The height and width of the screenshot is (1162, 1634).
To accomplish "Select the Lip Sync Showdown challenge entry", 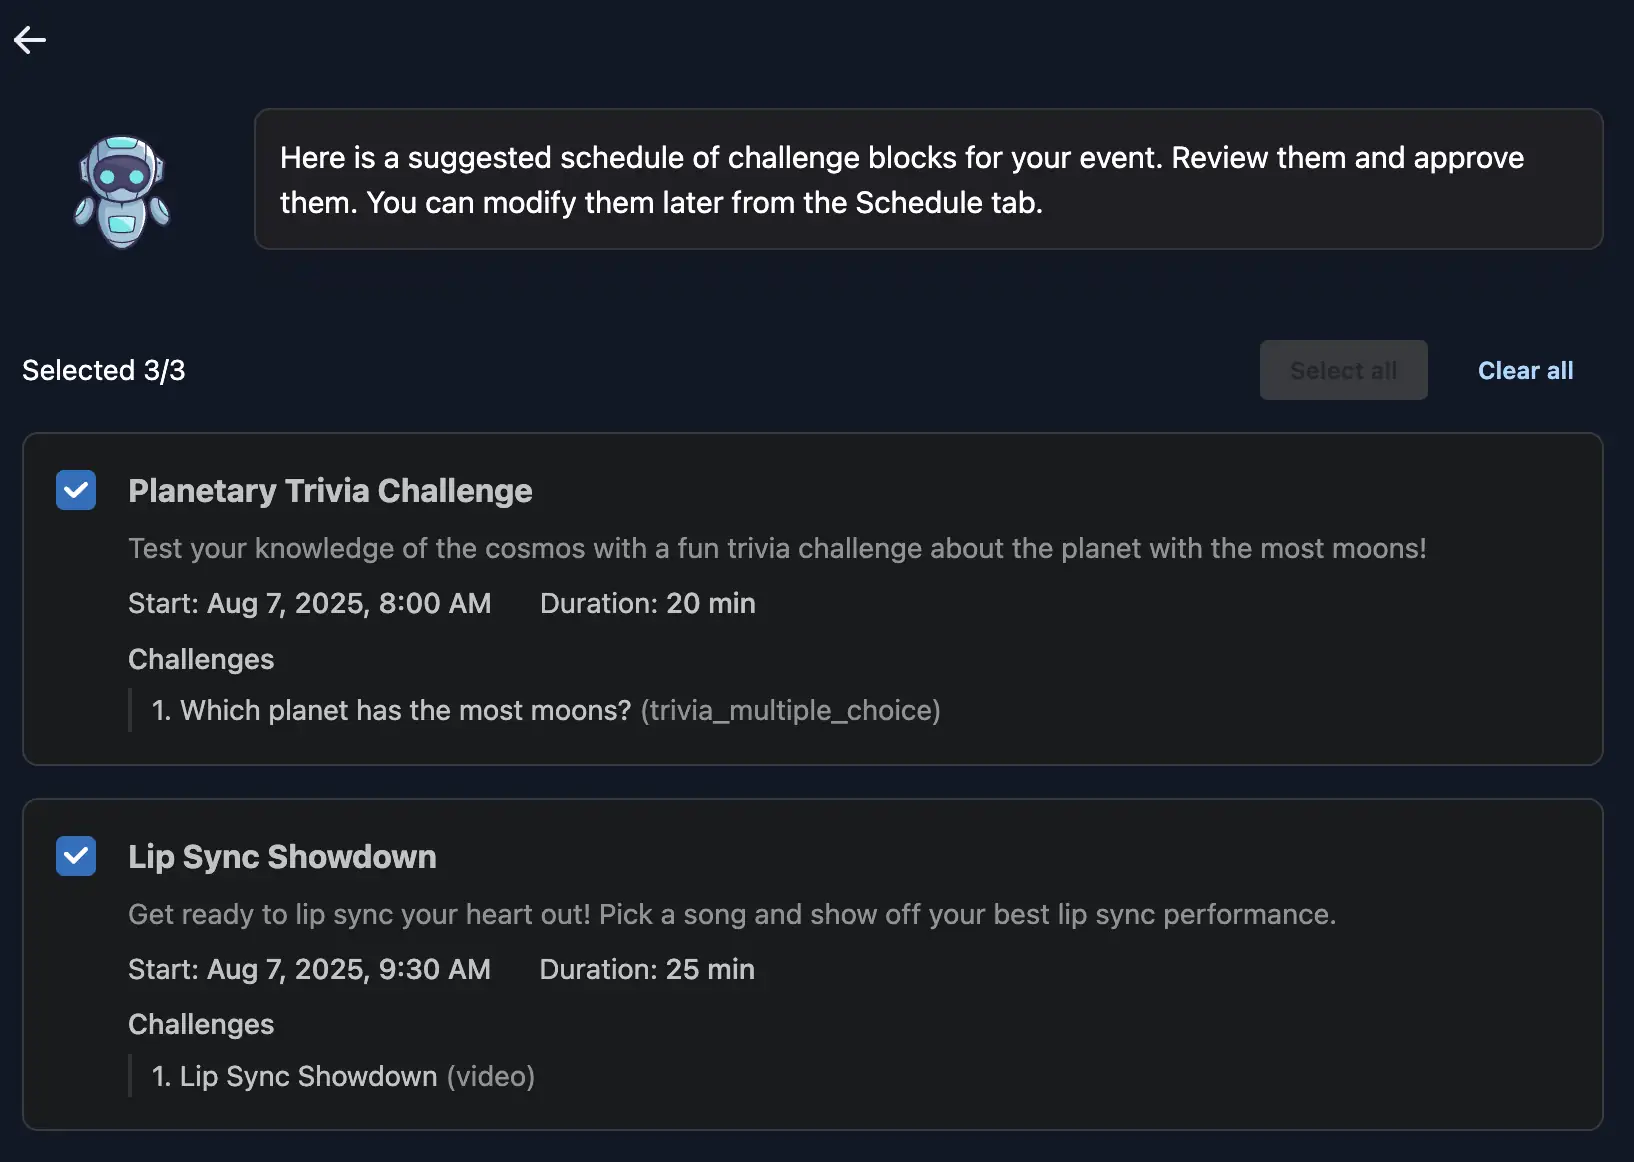I will click(x=307, y=1076).
